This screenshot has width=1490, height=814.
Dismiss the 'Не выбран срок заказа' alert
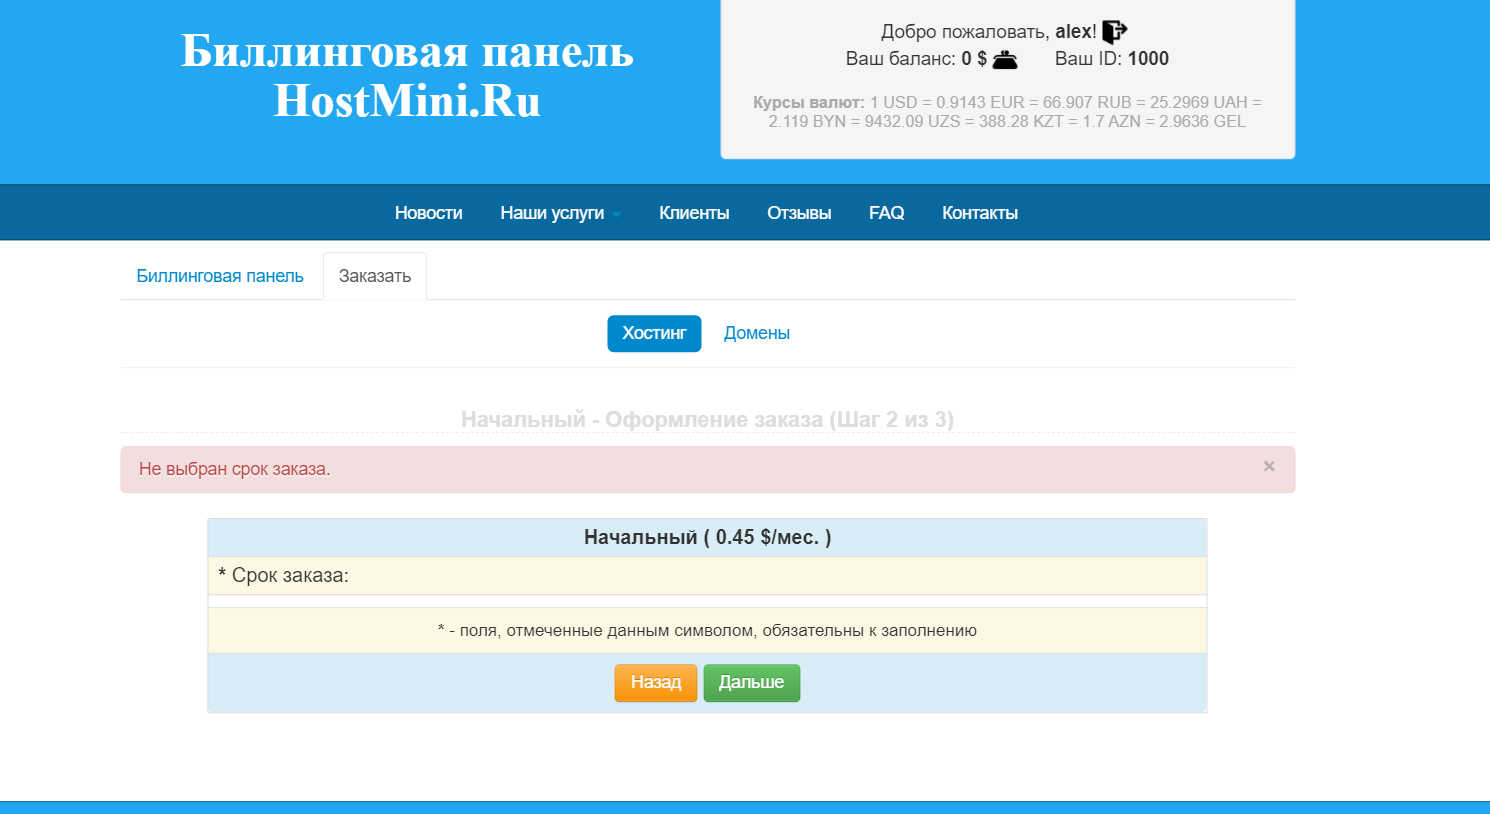[x=1268, y=466]
